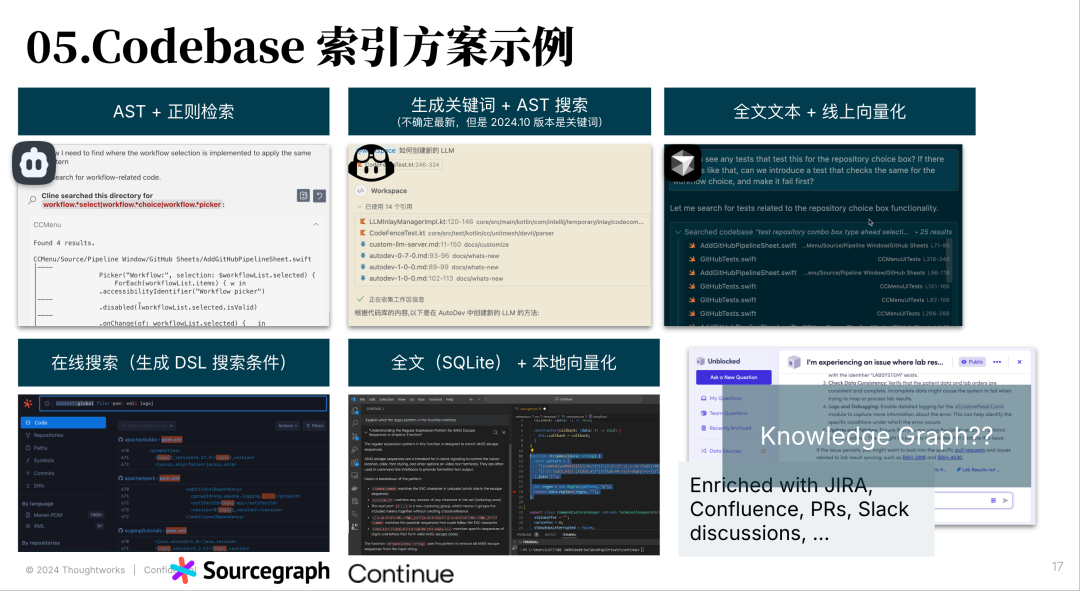Click the Unblocked logo icon

[701, 361]
